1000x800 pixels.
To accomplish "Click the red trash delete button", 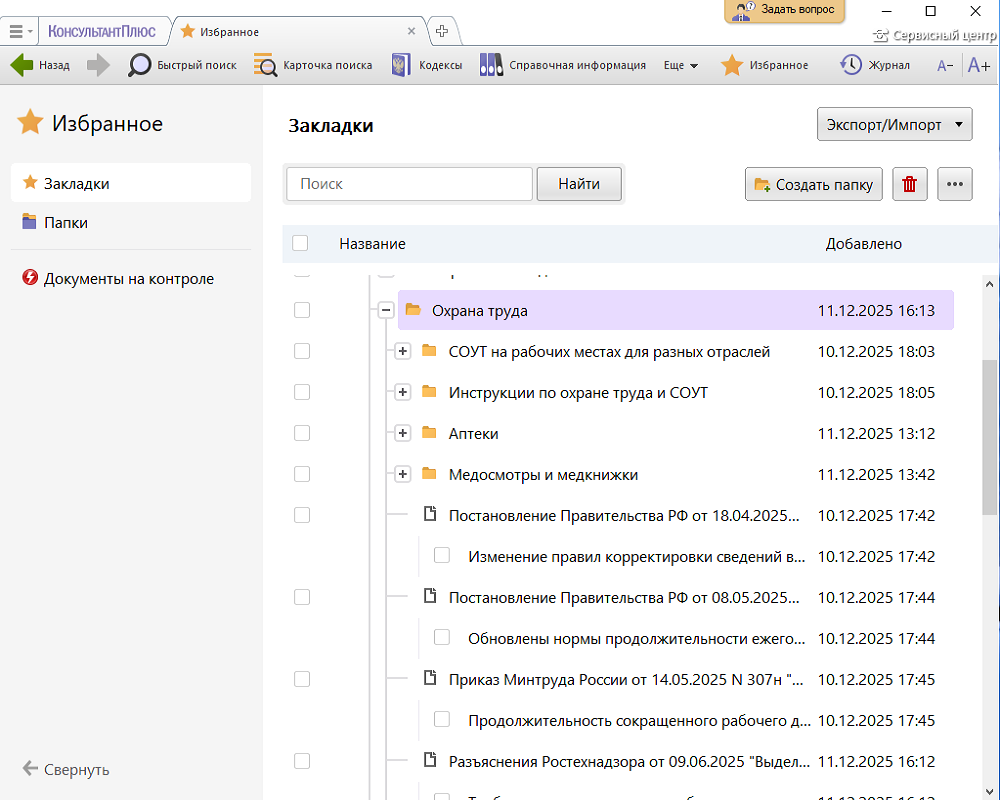I will (x=910, y=184).
